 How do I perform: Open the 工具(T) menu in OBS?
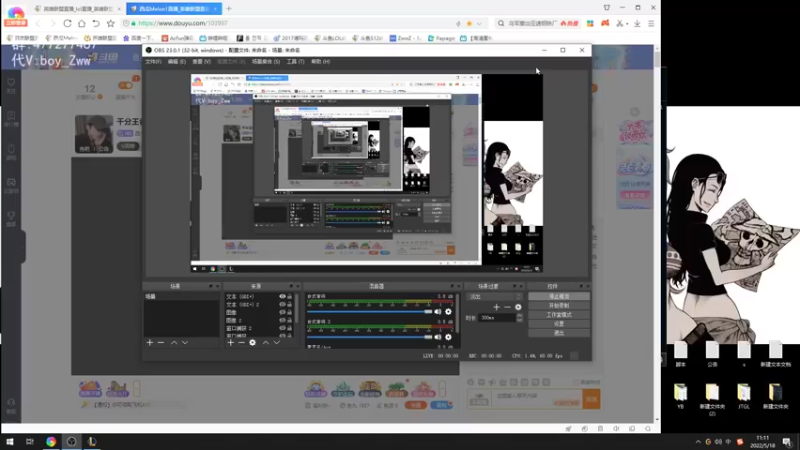pos(295,61)
